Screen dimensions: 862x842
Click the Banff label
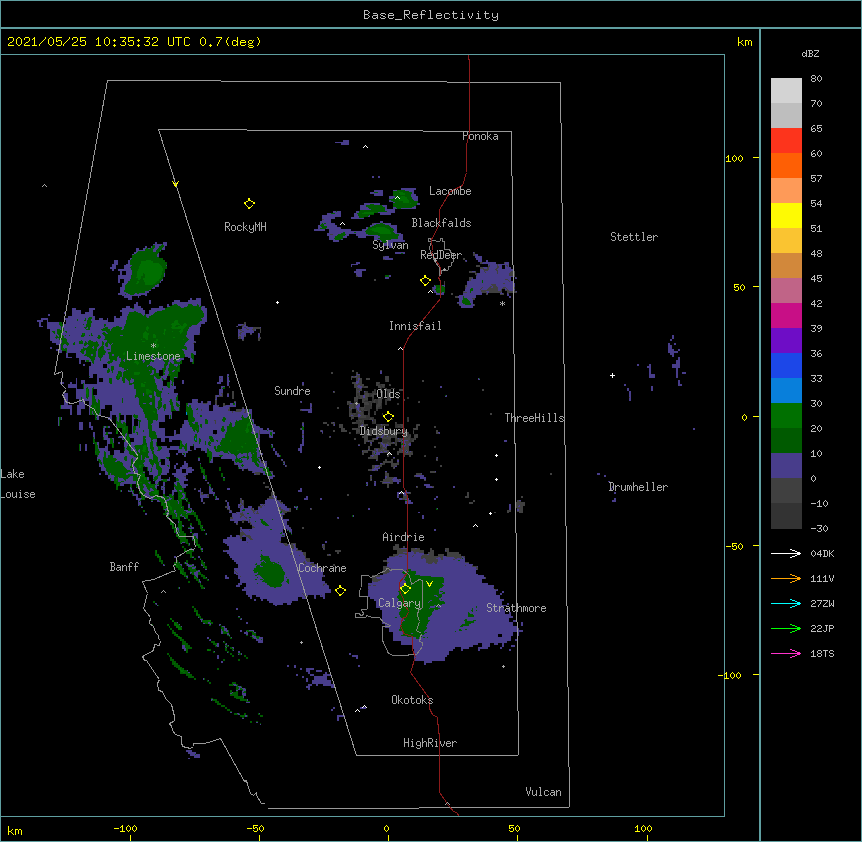(x=124, y=567)
